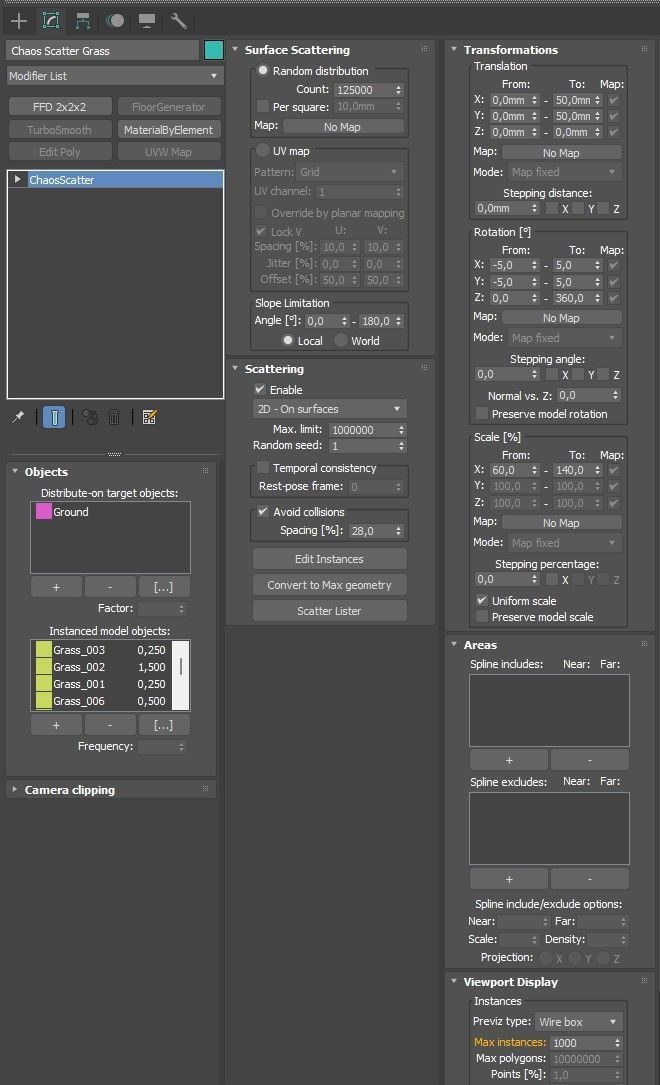Click the Max. limit field 1000000
Screen dimensions: 660x1085
pyautogui.click(x=363, y=430)
